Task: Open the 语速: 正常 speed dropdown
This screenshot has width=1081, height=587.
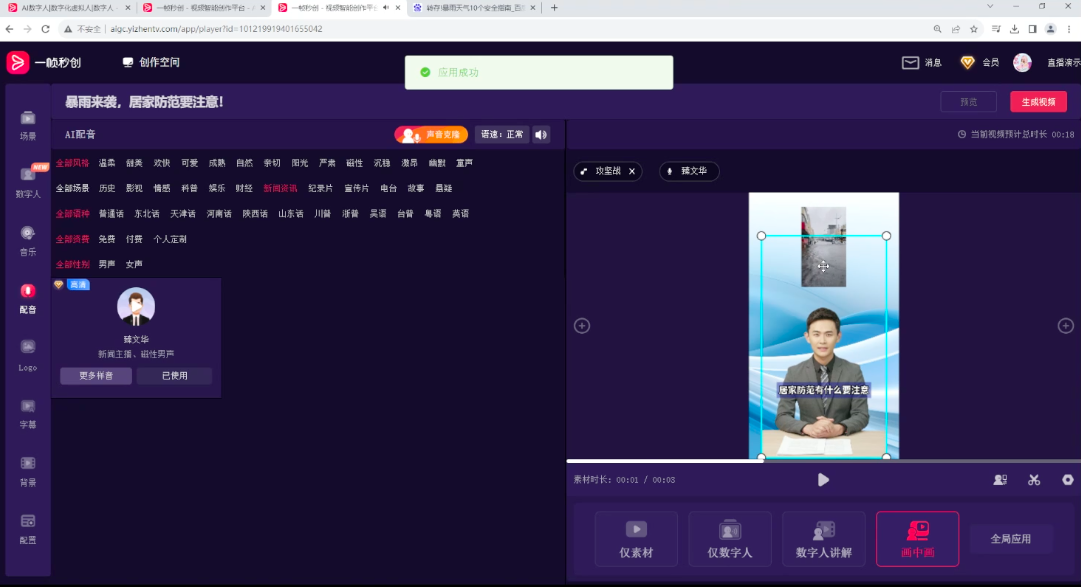Action: [x=502, y=135]
